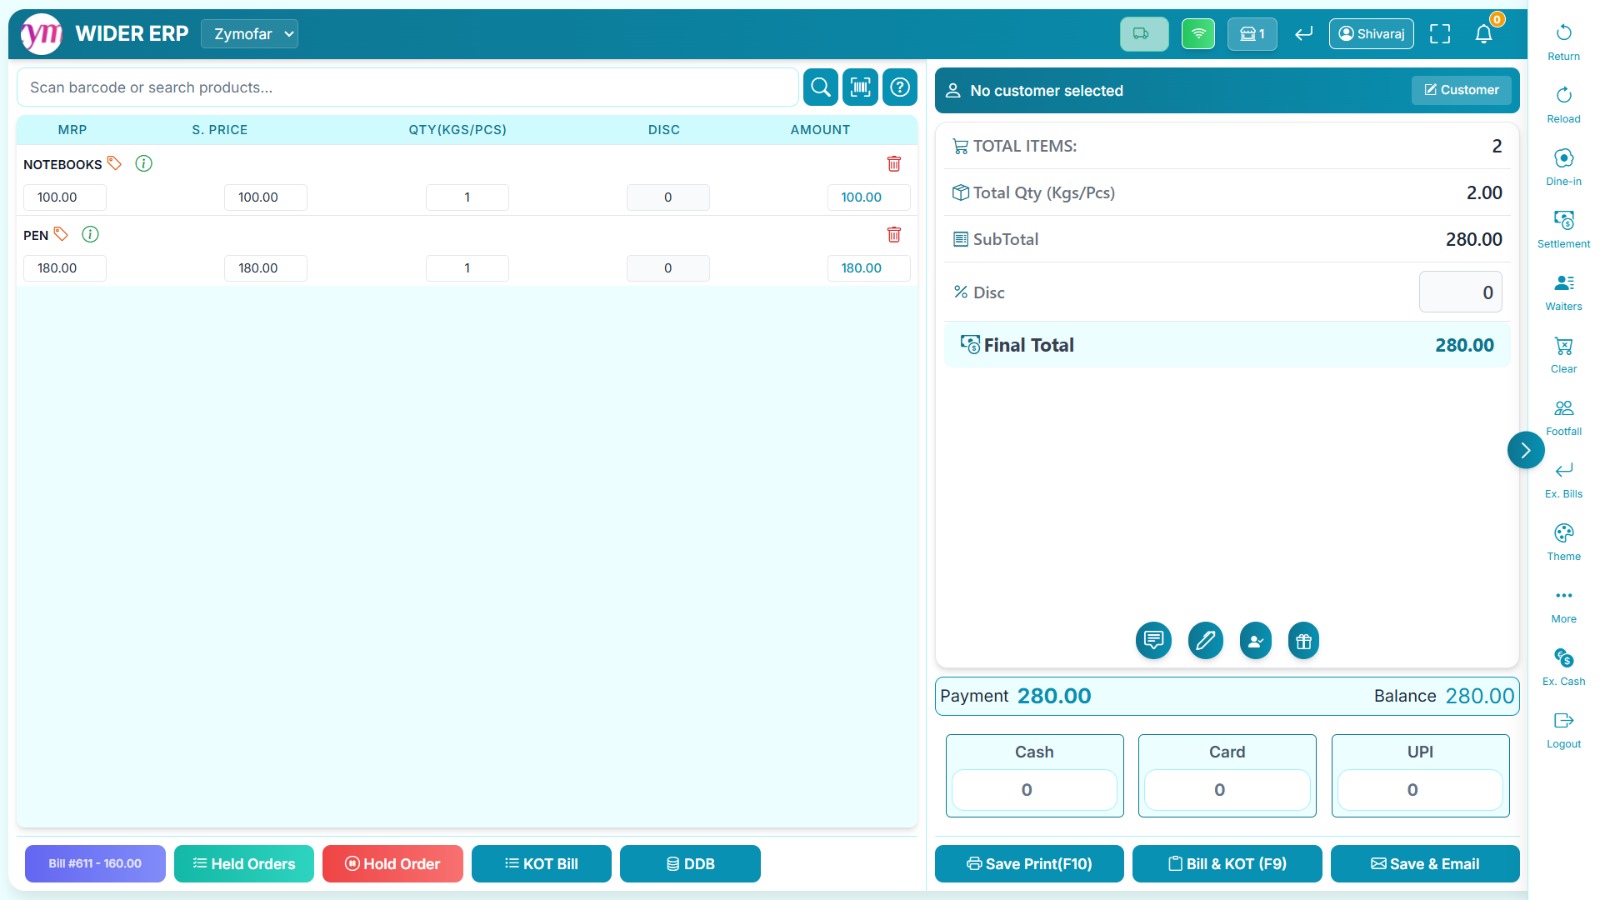Click the info icon next to NOTEBOOKS
1600x900 pixels.
click(143, 163)
